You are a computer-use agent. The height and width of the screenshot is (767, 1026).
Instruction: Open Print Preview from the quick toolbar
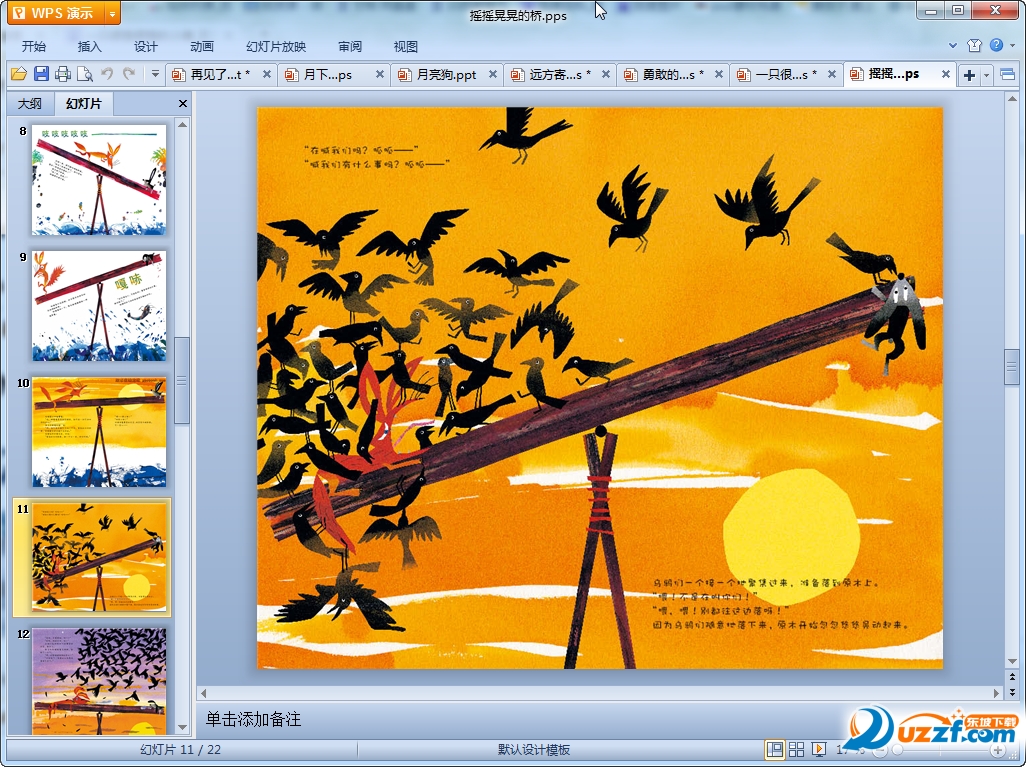(x=84, y=74)
